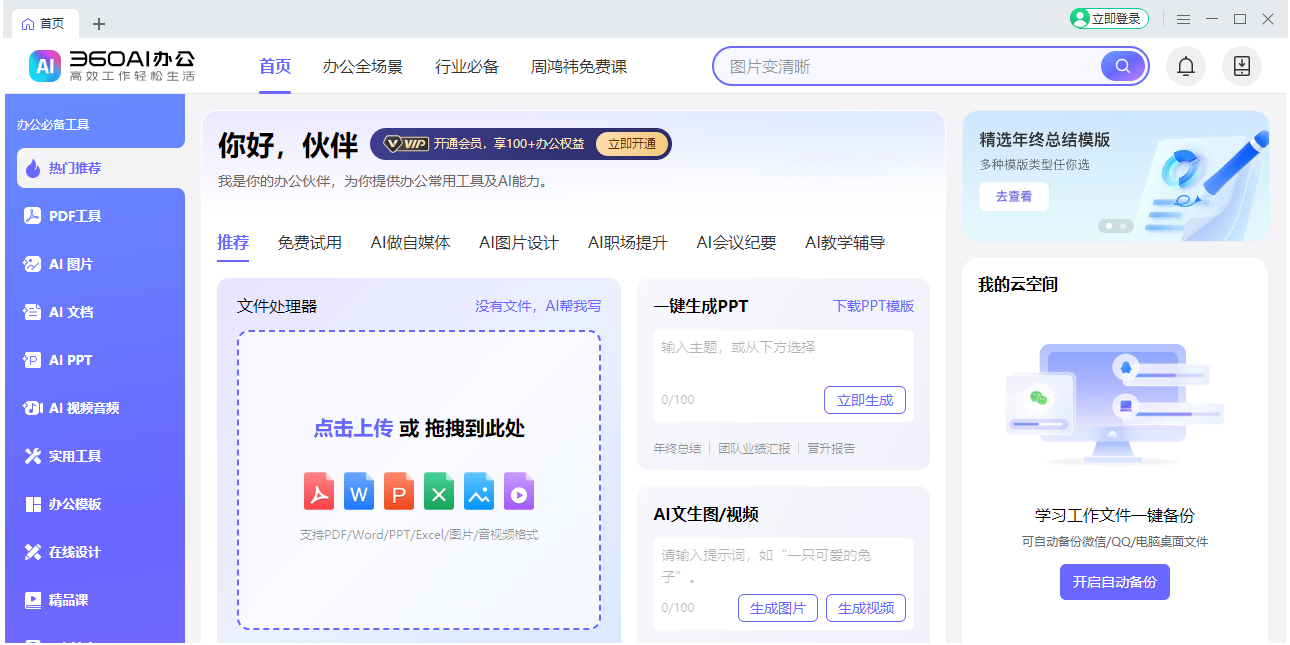This screenshot has width=1290, height=645.
Task: Open the AI PPT sidebar tool
Action: pos(70,359)
